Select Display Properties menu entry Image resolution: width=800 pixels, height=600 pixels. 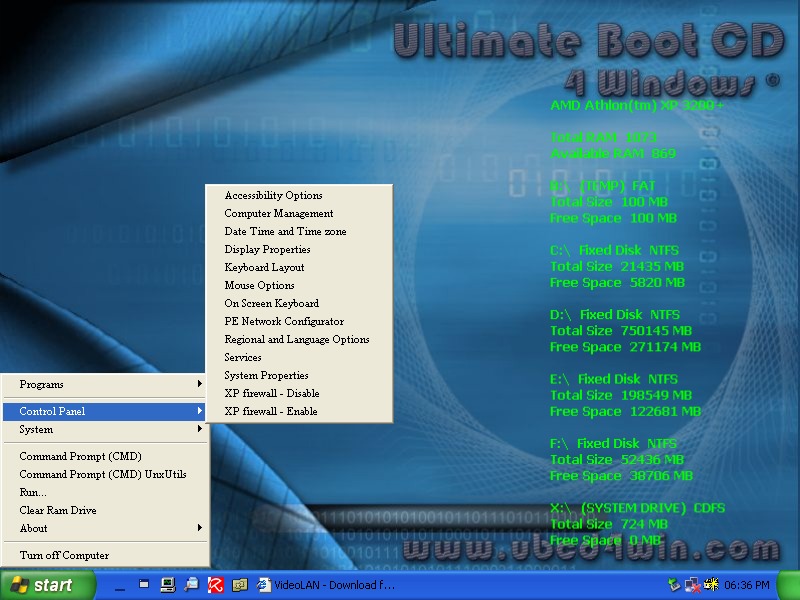click(267, 249)
